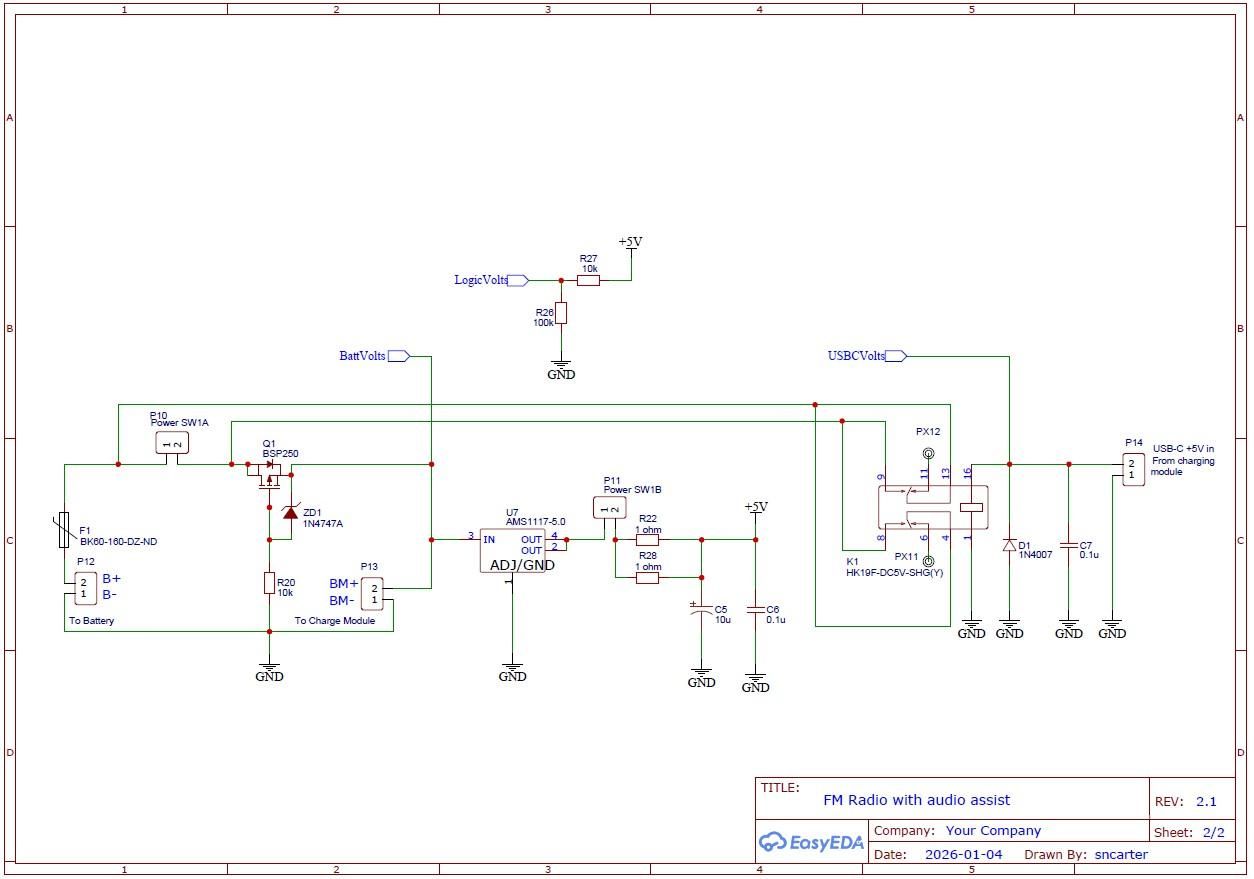Click resistor R20 10k symbol
1254x879 pixels.
(269, 582)
